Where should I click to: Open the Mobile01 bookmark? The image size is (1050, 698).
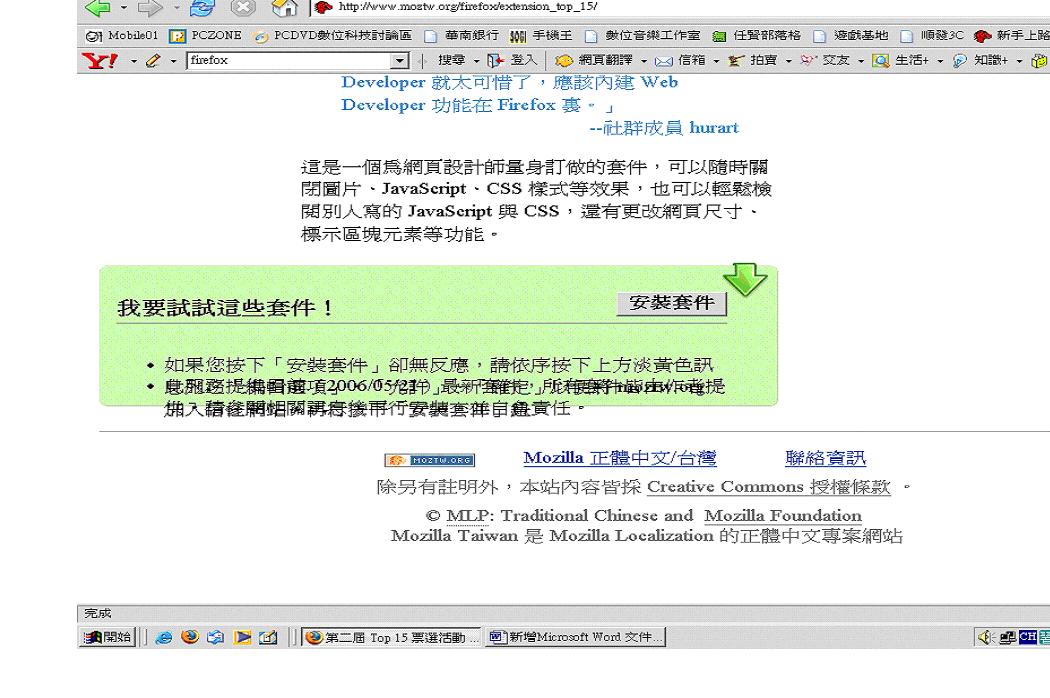pyautogui.click(x=122, y=36)
